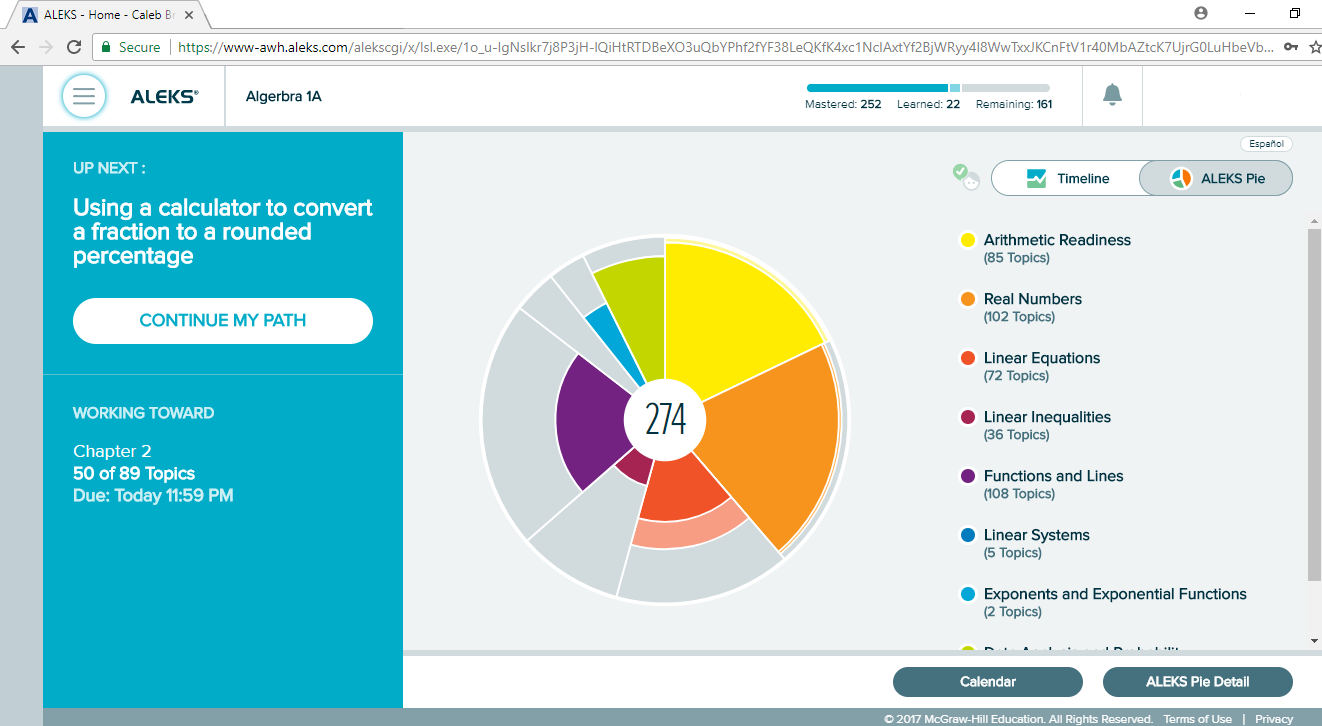Open the account profile icon

tap(1198, 13)
